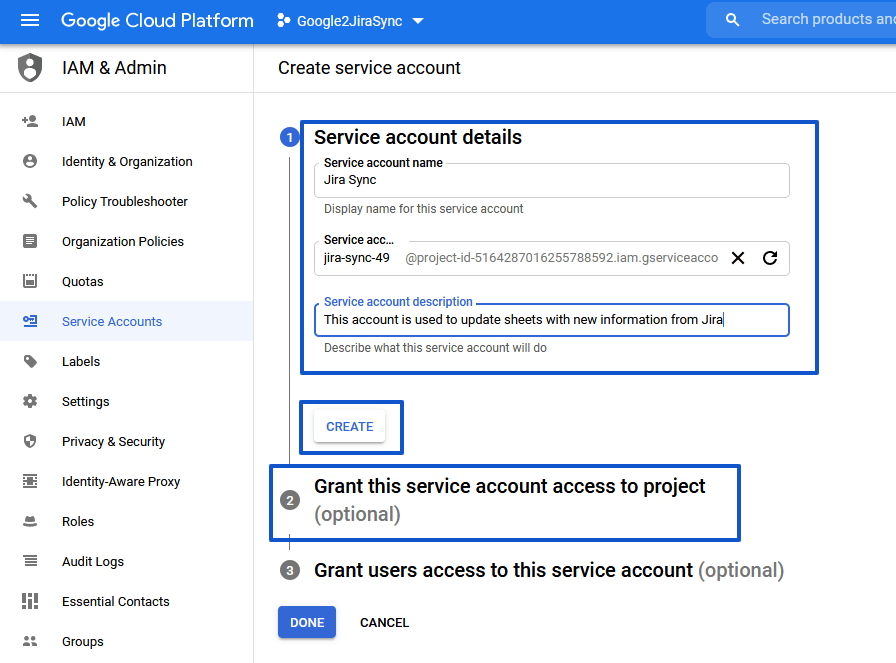Click the Labels tag icon

click(30, 361)
